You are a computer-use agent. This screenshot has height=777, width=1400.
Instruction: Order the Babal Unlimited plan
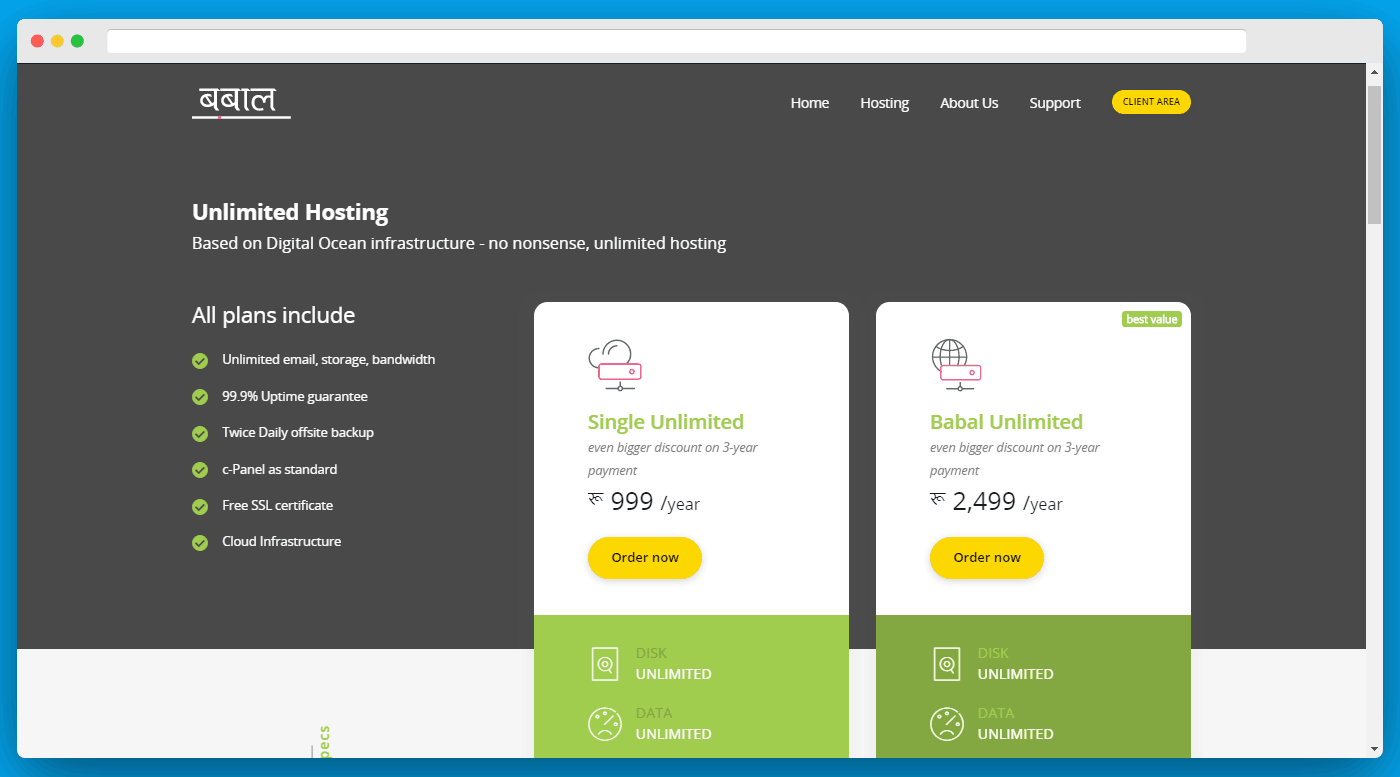[986, 558]
